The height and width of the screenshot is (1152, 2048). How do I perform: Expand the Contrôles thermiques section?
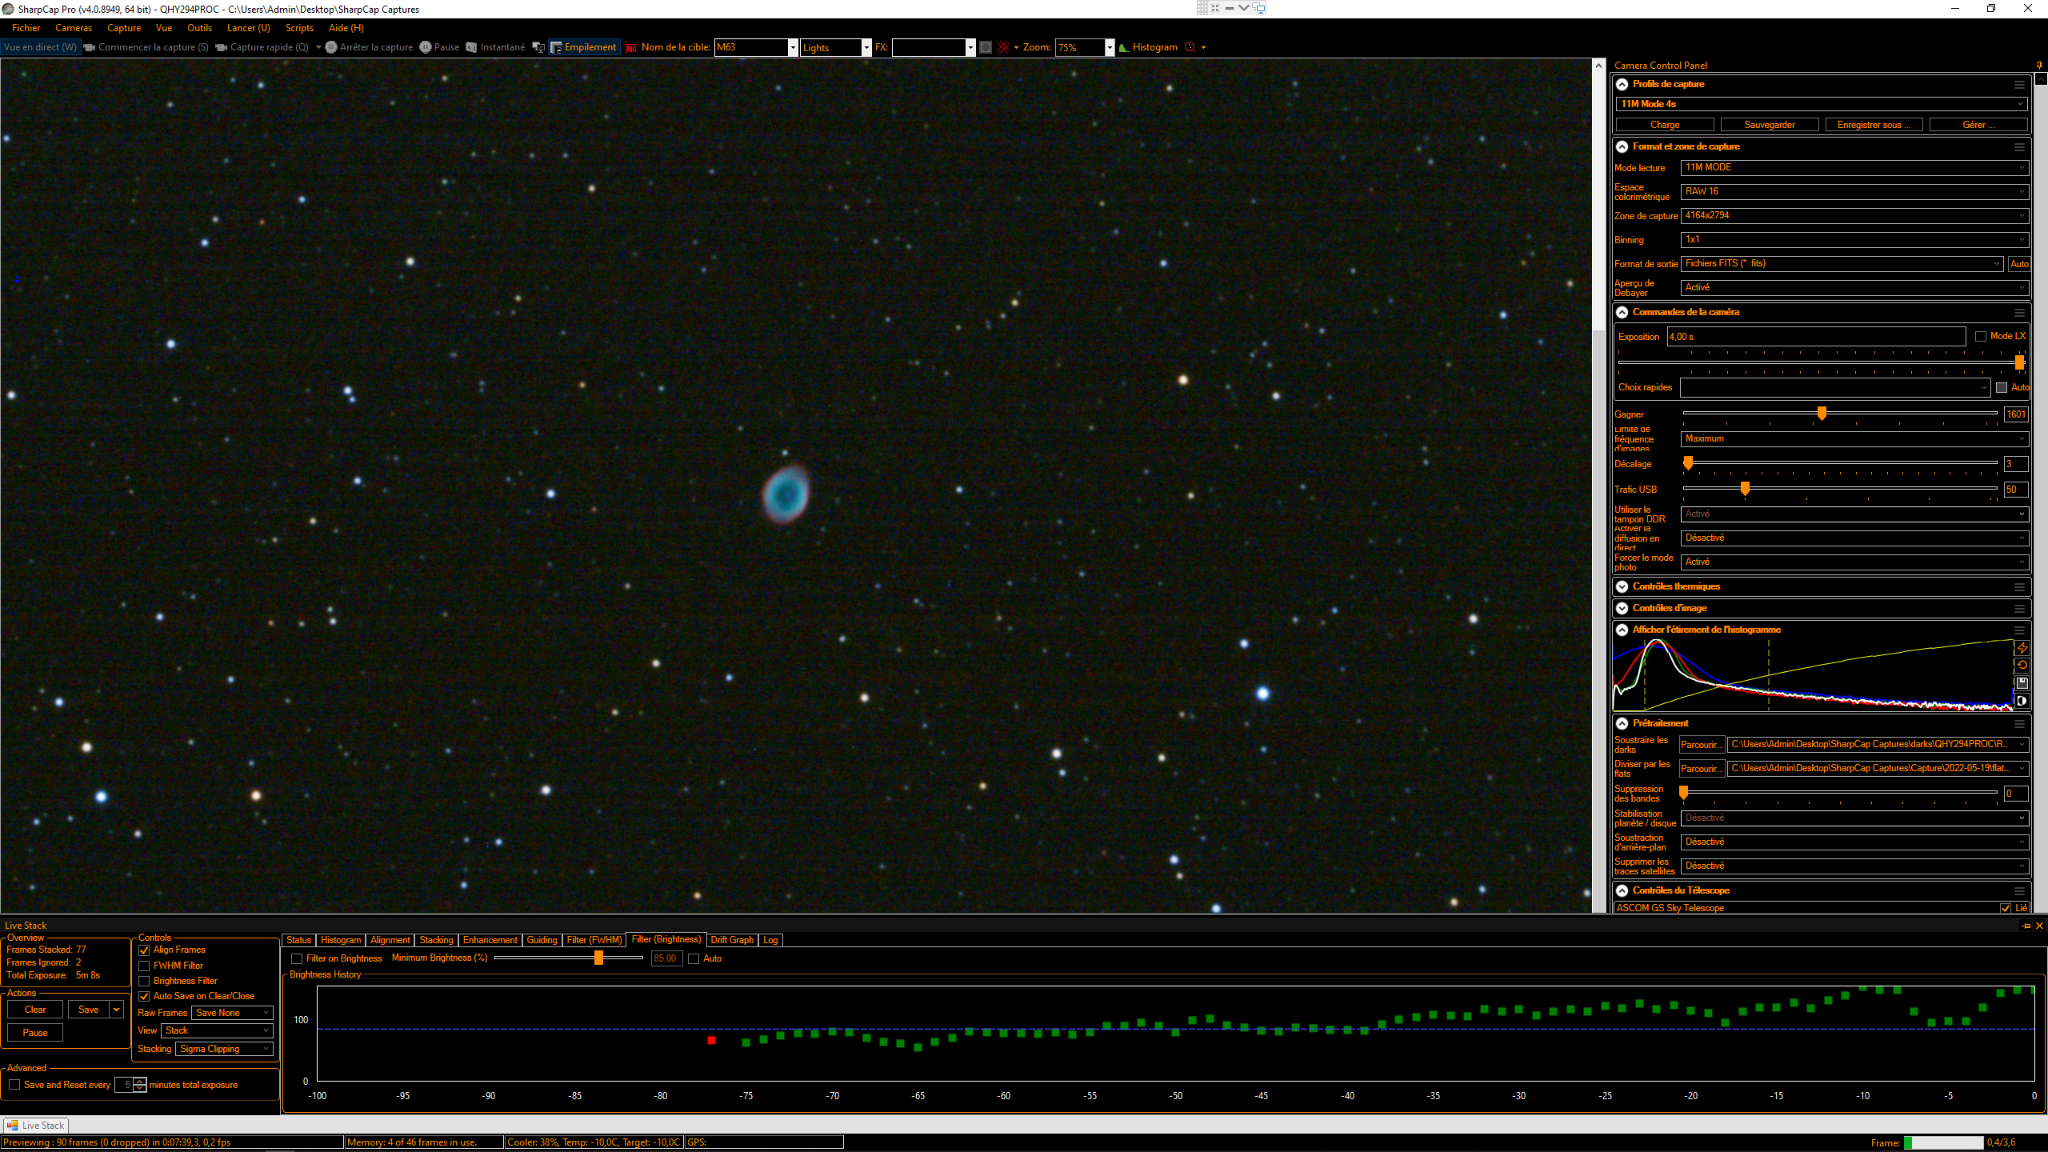[x=1622, y=587]
